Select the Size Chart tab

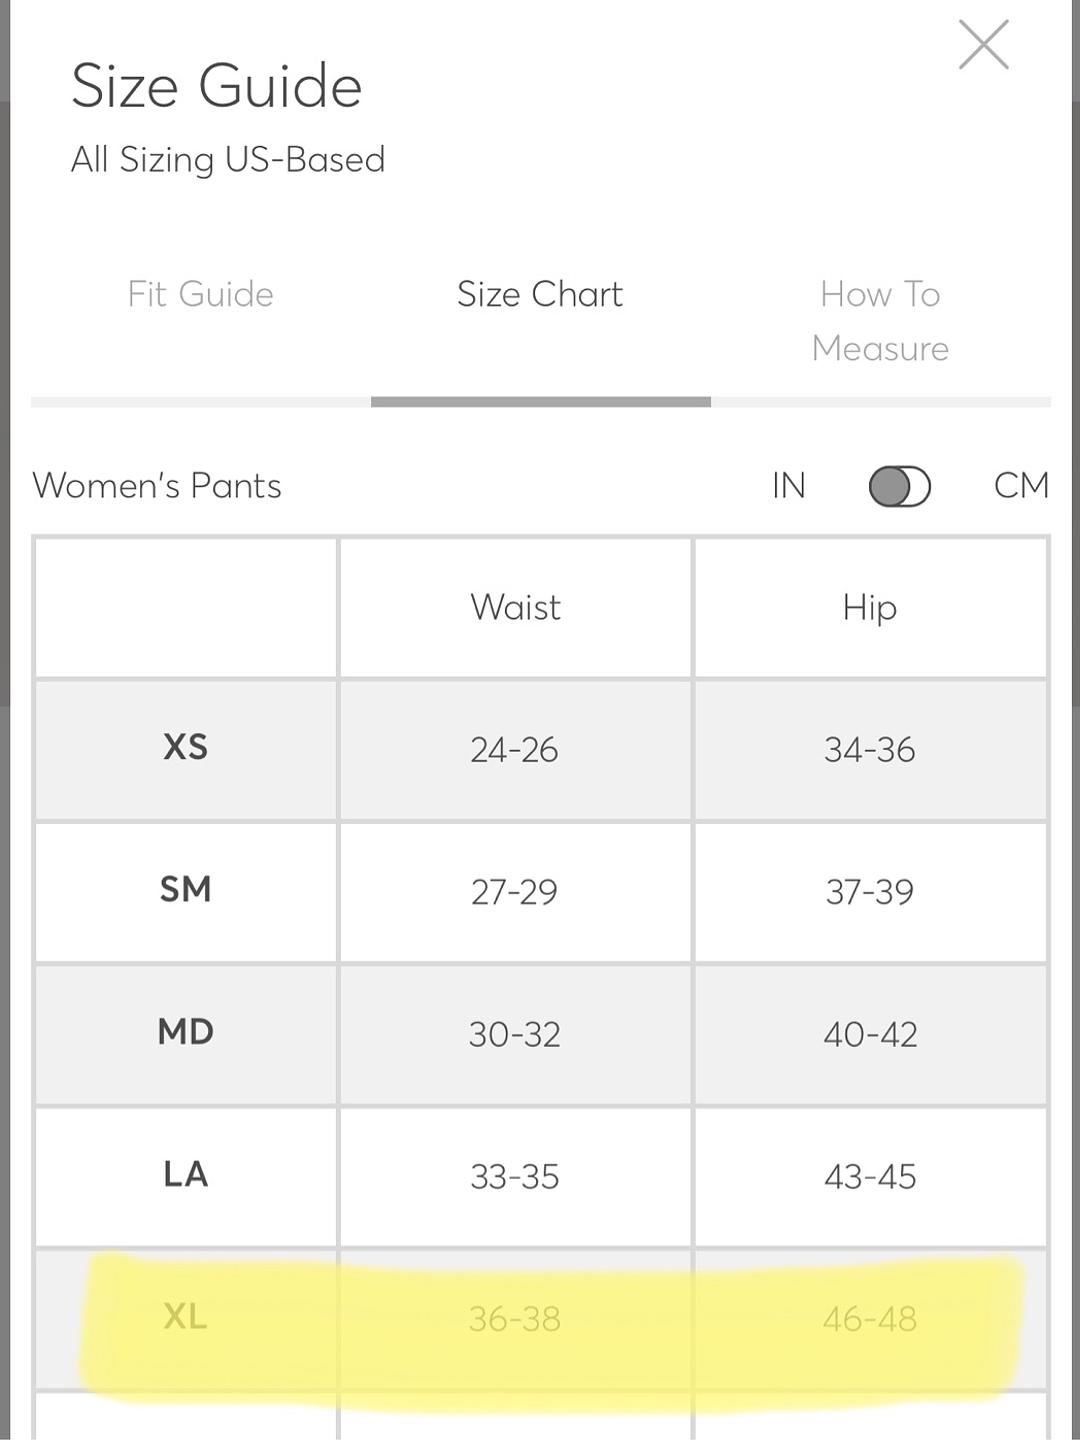click(540, 294)
